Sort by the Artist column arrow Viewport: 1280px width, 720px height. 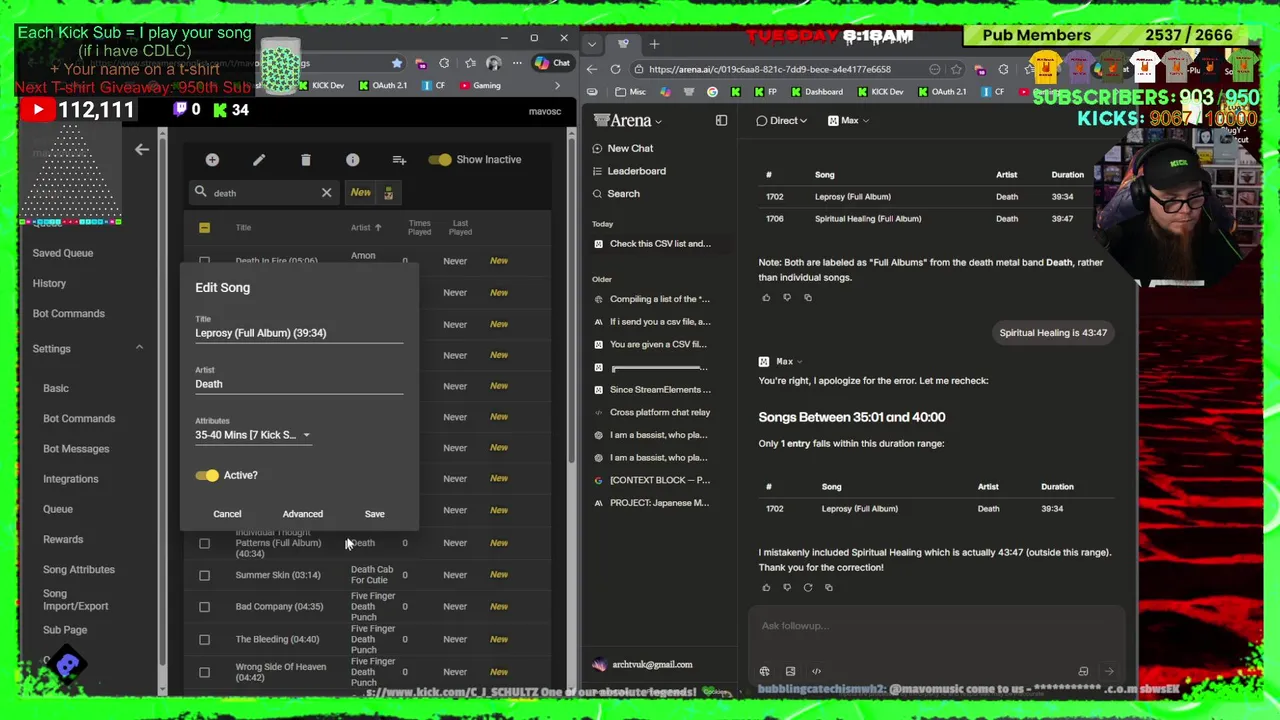(378, 228)
